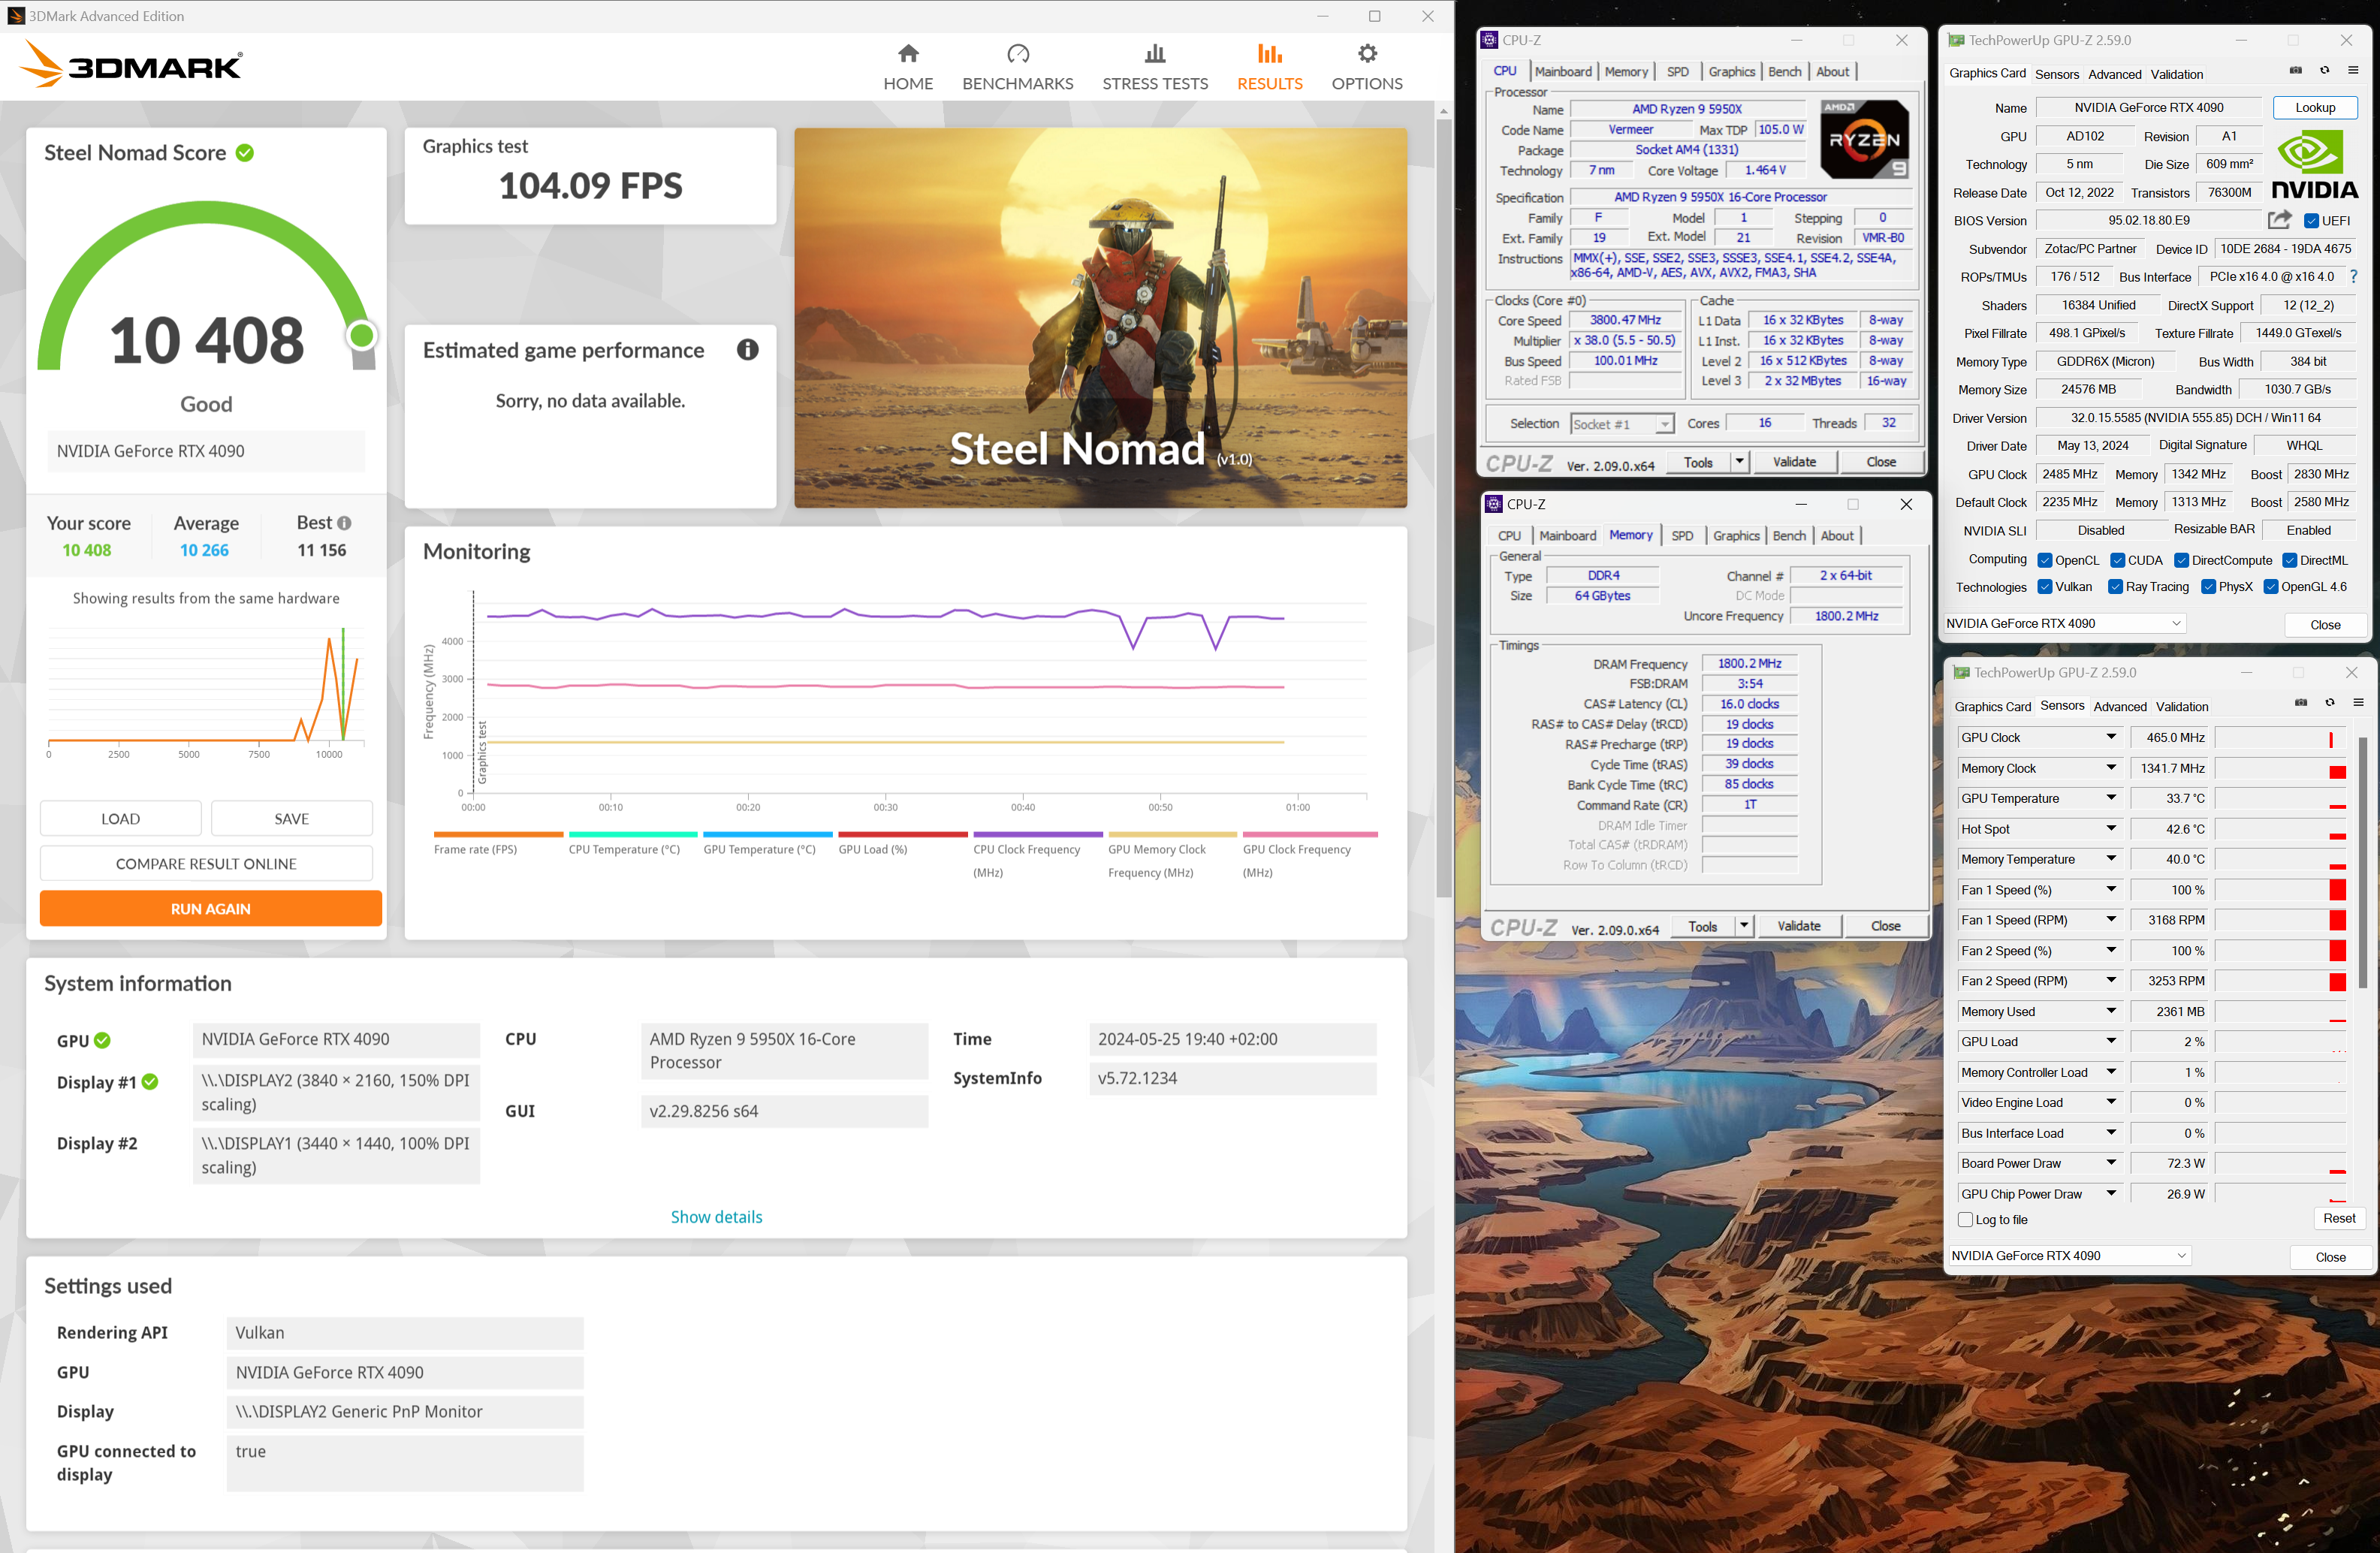Click the GPU-Z Sensors window title icon
Image resolution: width=2380 pixels, height=1553 pixels.
pos(1961,673)
